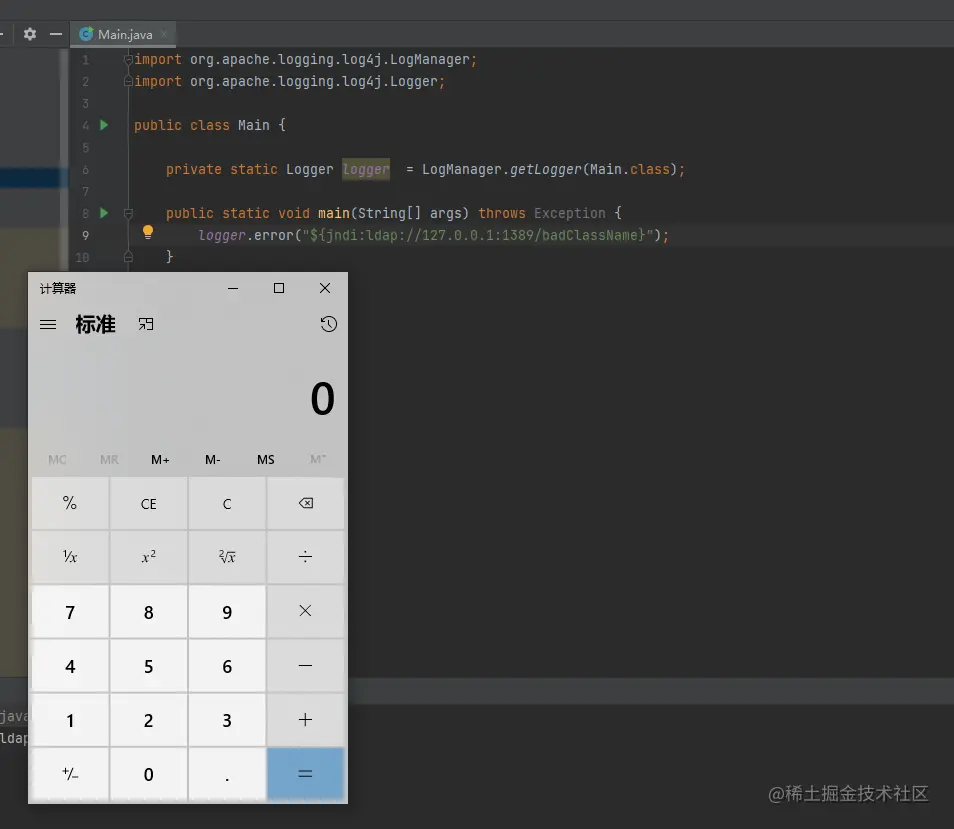Collapse the tool panel with minus icon
The height and width of the screenshot is (829, 954).
click(x=56, y=34)
